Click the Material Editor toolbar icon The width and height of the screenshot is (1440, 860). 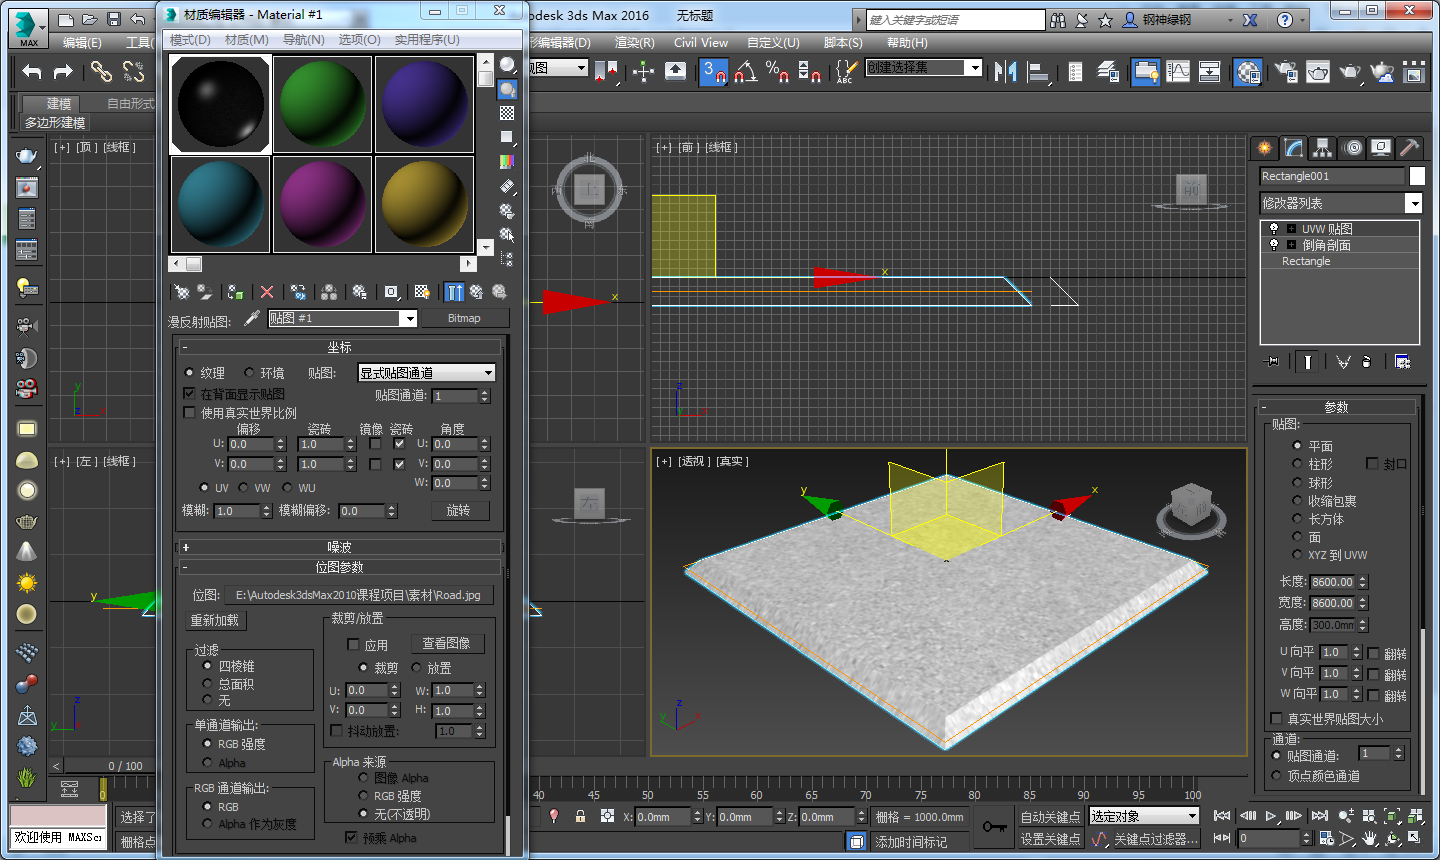click(x=1247, y=71)
